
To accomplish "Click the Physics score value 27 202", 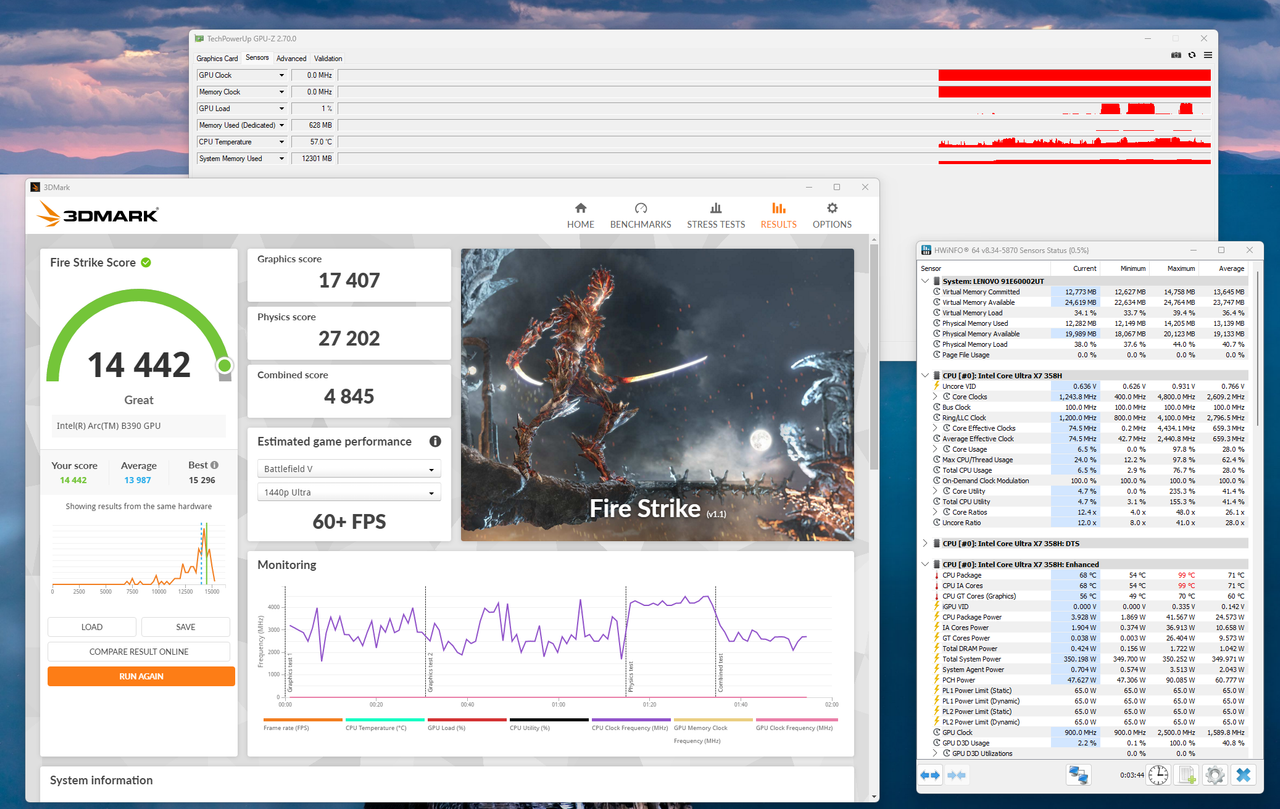I will point(349,339).
